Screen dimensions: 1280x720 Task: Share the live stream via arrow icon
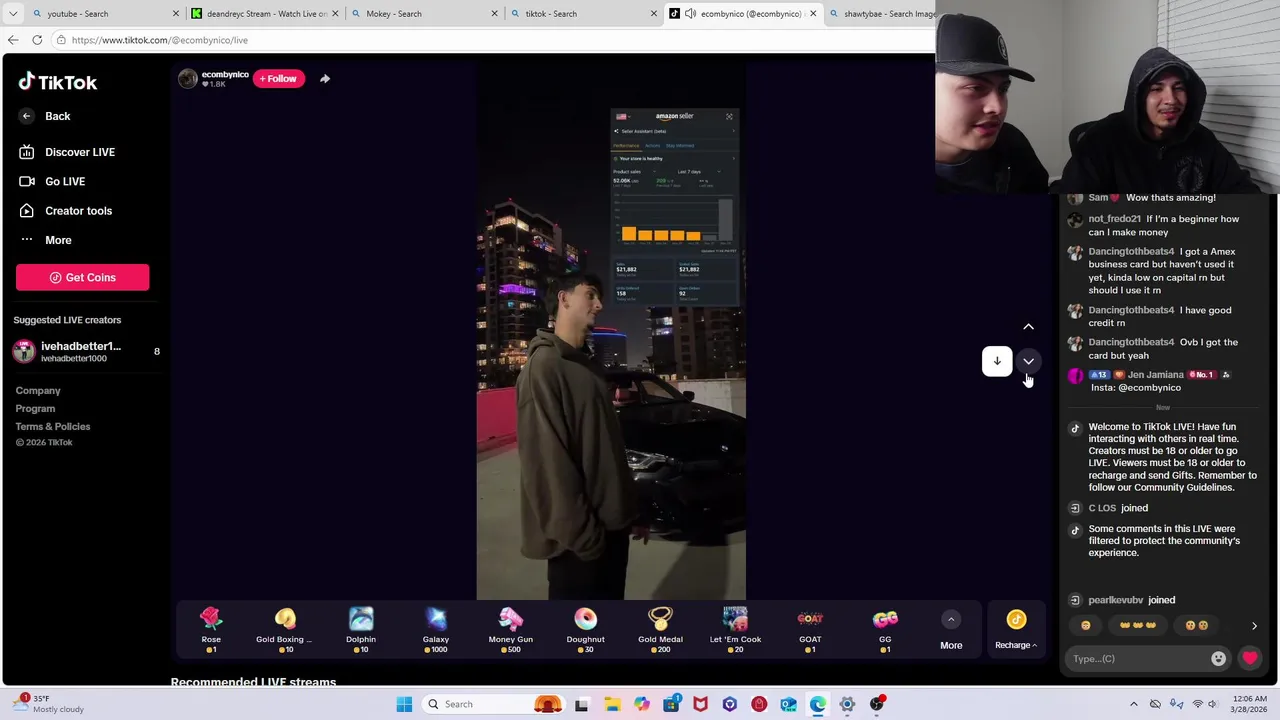(x=325, y=78)
